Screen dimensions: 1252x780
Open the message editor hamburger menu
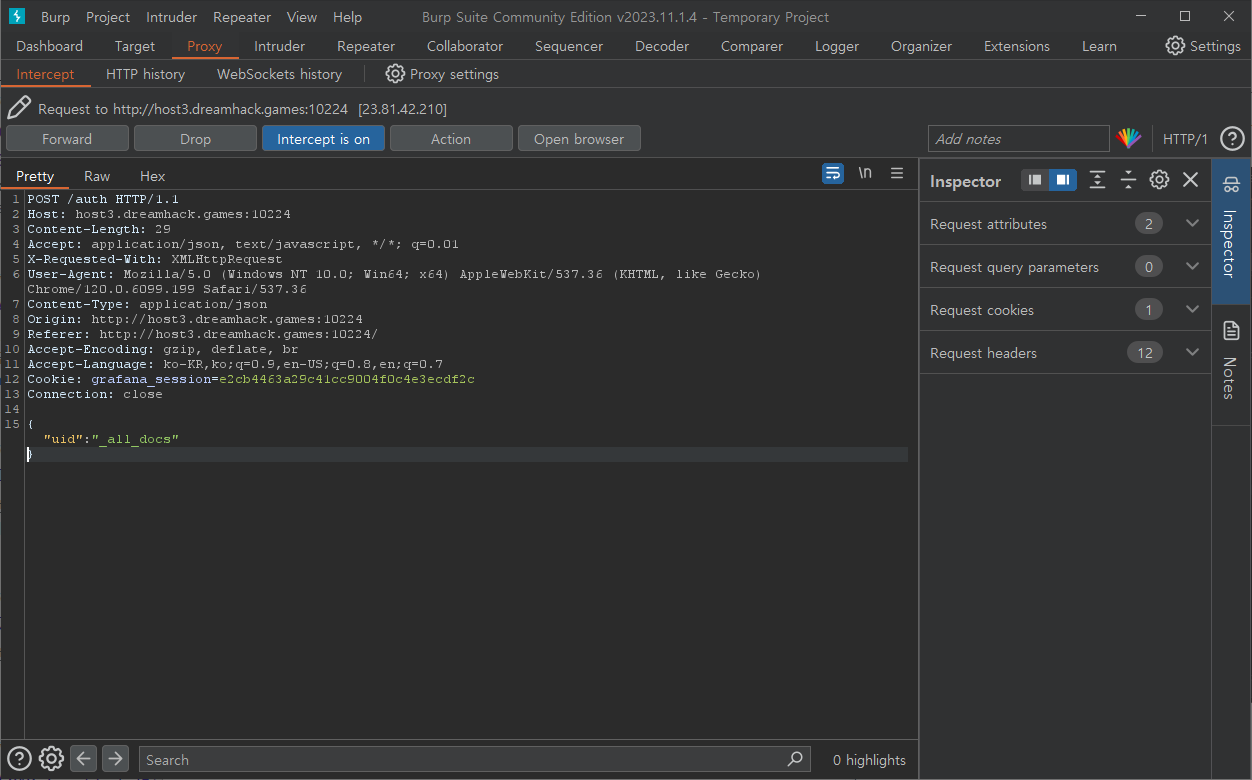pos(897,173)
